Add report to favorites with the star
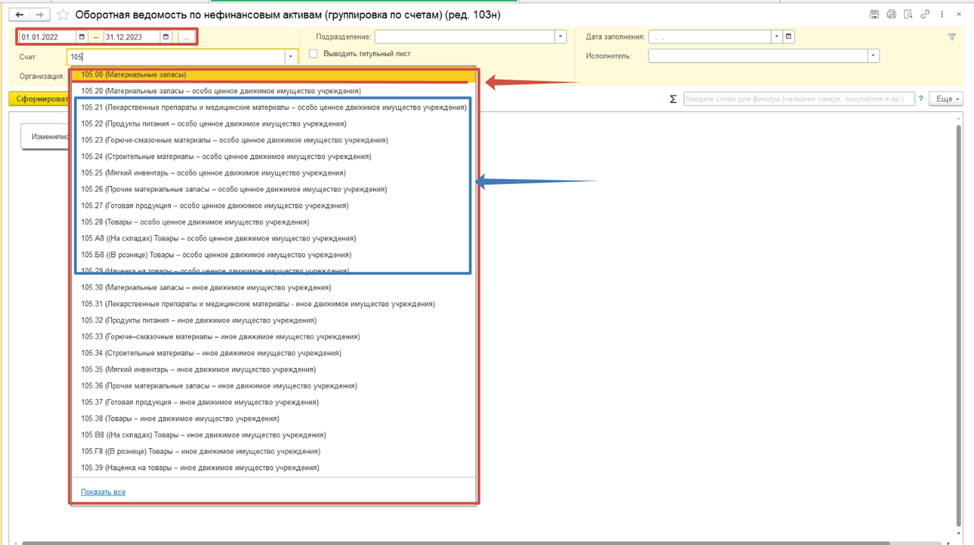This screenshot has height=545, width=974. click(x=63, y=14)
